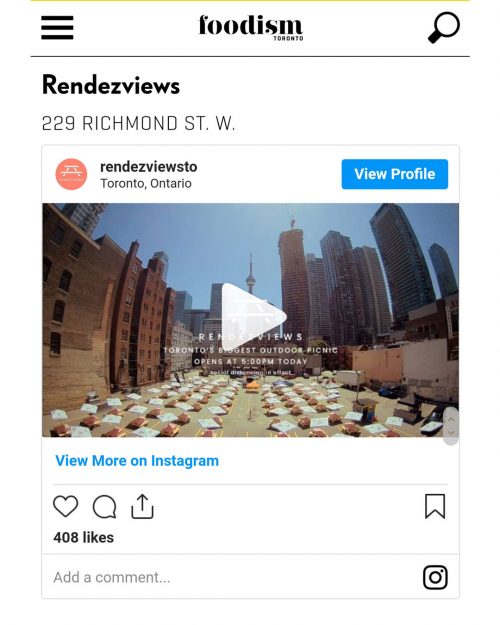Image resolution: width=500 pixels, height=625 pixels.
Task: Focus the Add a comment field
Action: coord(231,577)
